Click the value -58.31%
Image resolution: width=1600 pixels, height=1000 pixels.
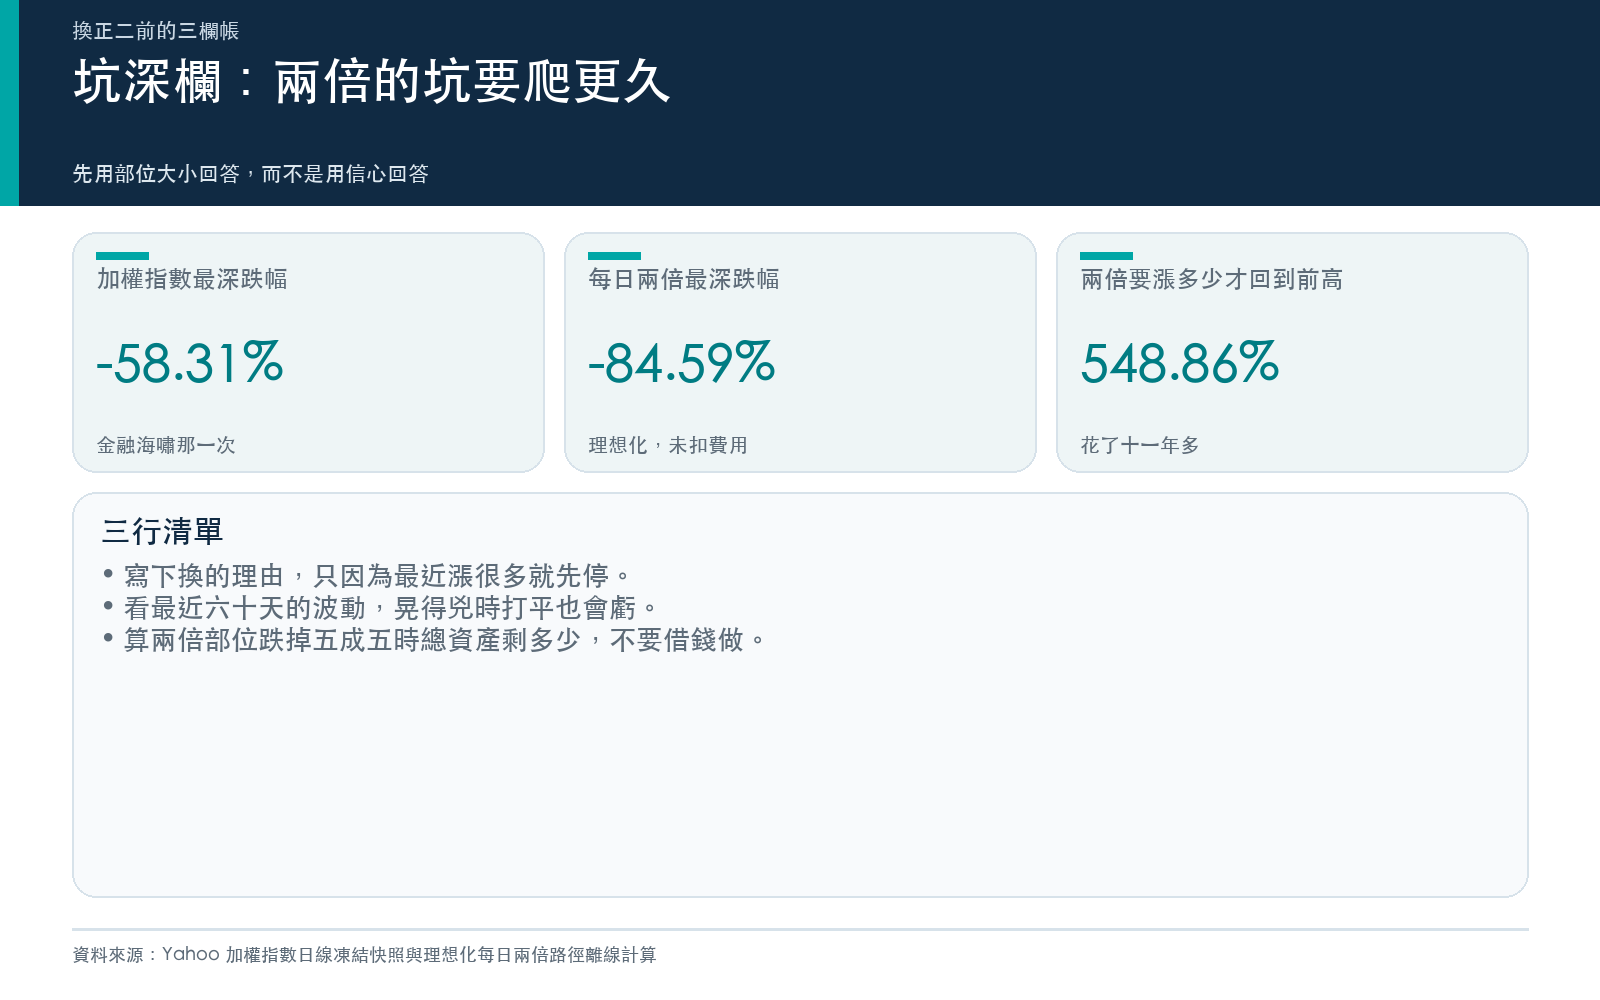point(190,362)
